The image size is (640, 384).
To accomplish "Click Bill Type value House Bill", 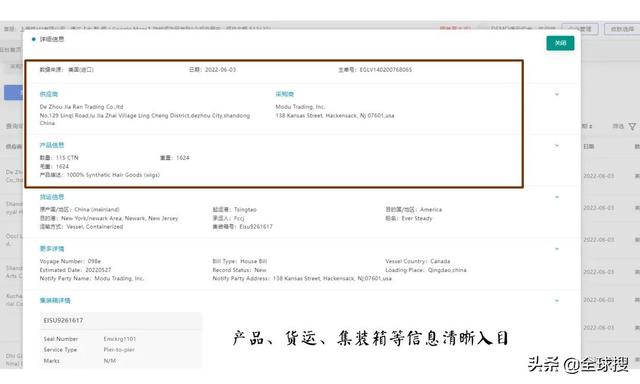I will click(x=253, y=261).
